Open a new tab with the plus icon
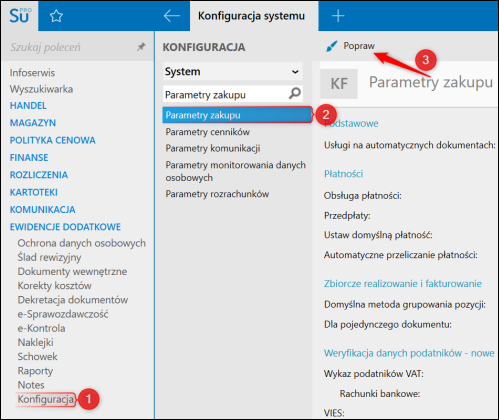Image resolution: width=499 pixels, height=420 pixels. [x=338, y=16]
